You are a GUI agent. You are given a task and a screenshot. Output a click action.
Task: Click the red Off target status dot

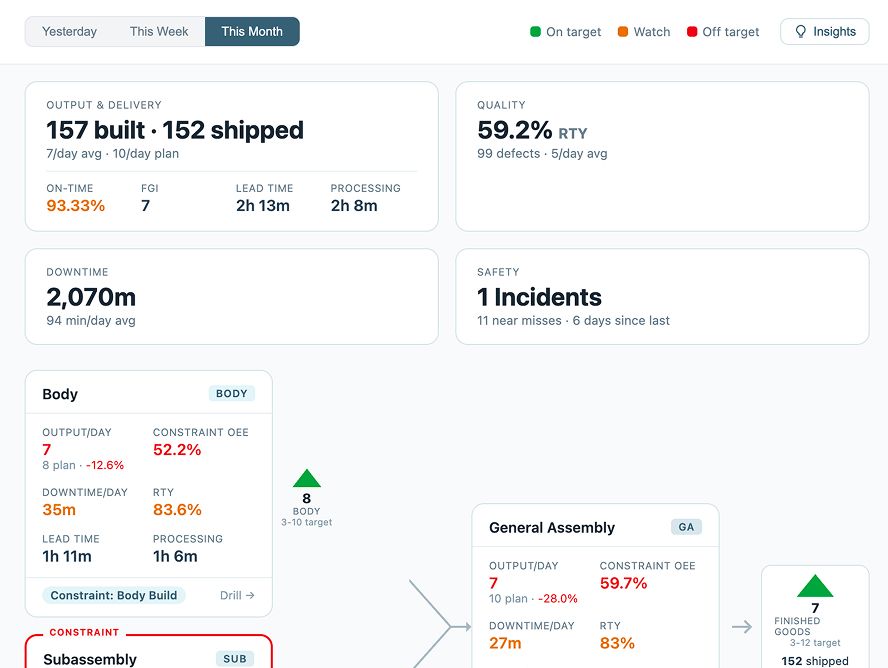point(691,31)
